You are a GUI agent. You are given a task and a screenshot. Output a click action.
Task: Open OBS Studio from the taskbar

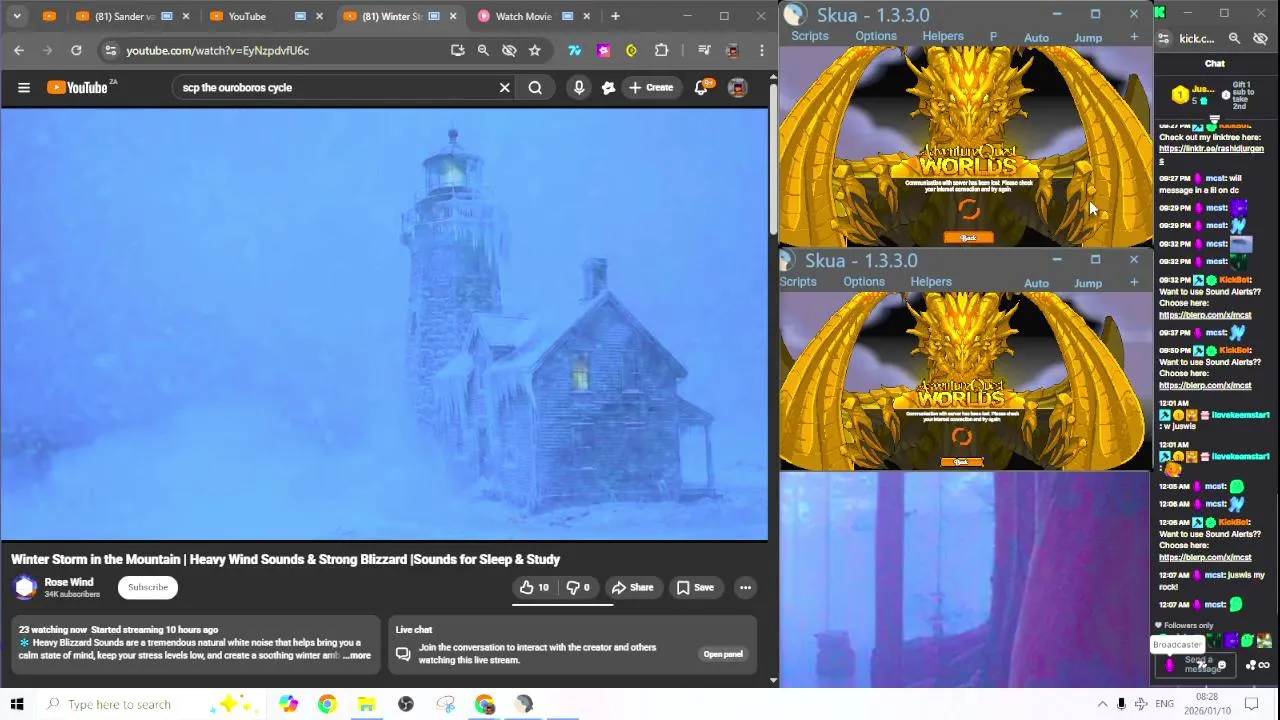point(406,704)
